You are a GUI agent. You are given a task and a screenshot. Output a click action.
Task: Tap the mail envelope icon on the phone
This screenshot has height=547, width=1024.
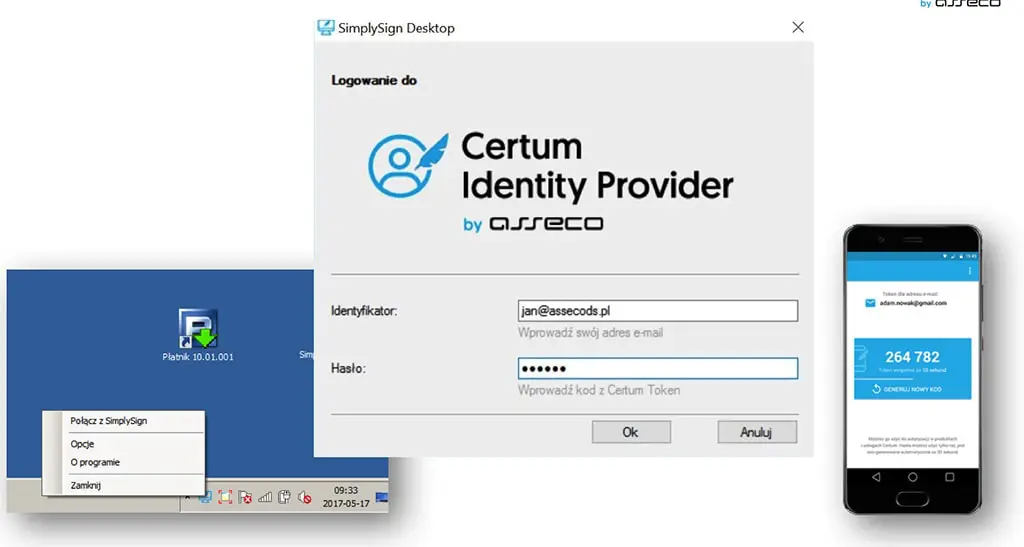click(x=870, y=303)
